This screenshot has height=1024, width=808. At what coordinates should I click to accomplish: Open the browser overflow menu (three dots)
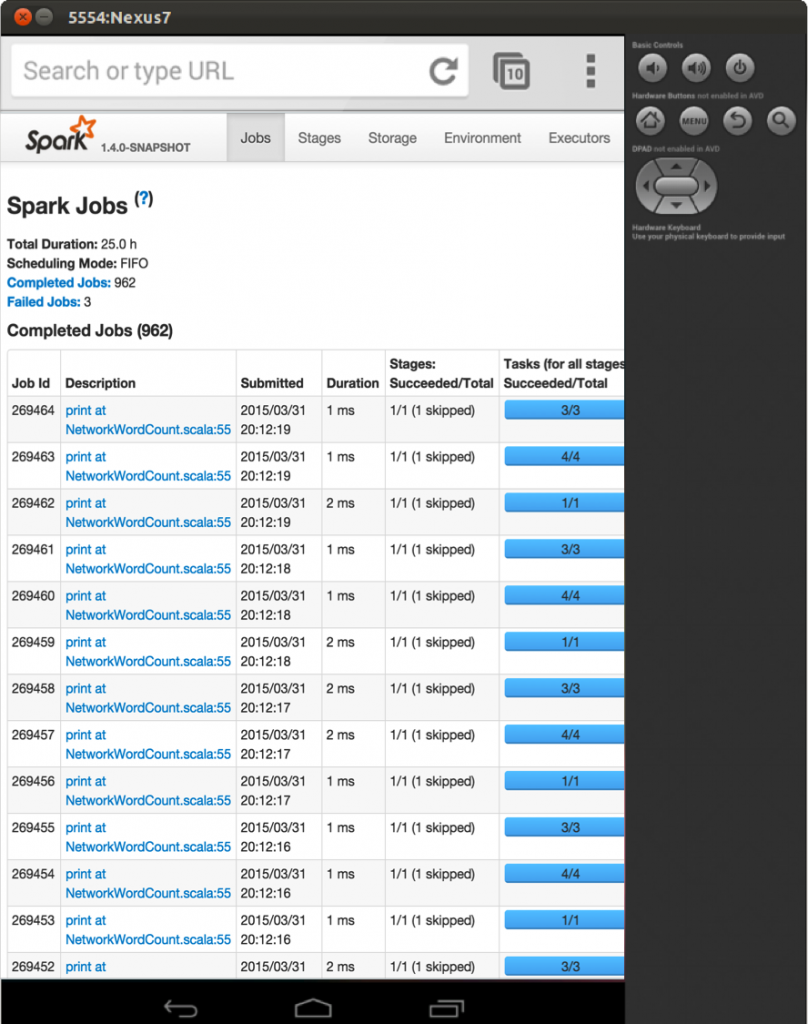pyautogui.click(x=590, y=71)
